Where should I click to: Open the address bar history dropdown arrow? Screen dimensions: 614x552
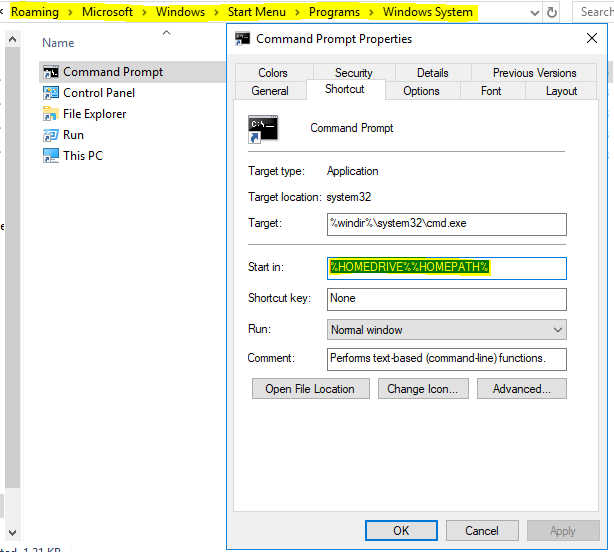pyautogui.click(x=535, y=13)
